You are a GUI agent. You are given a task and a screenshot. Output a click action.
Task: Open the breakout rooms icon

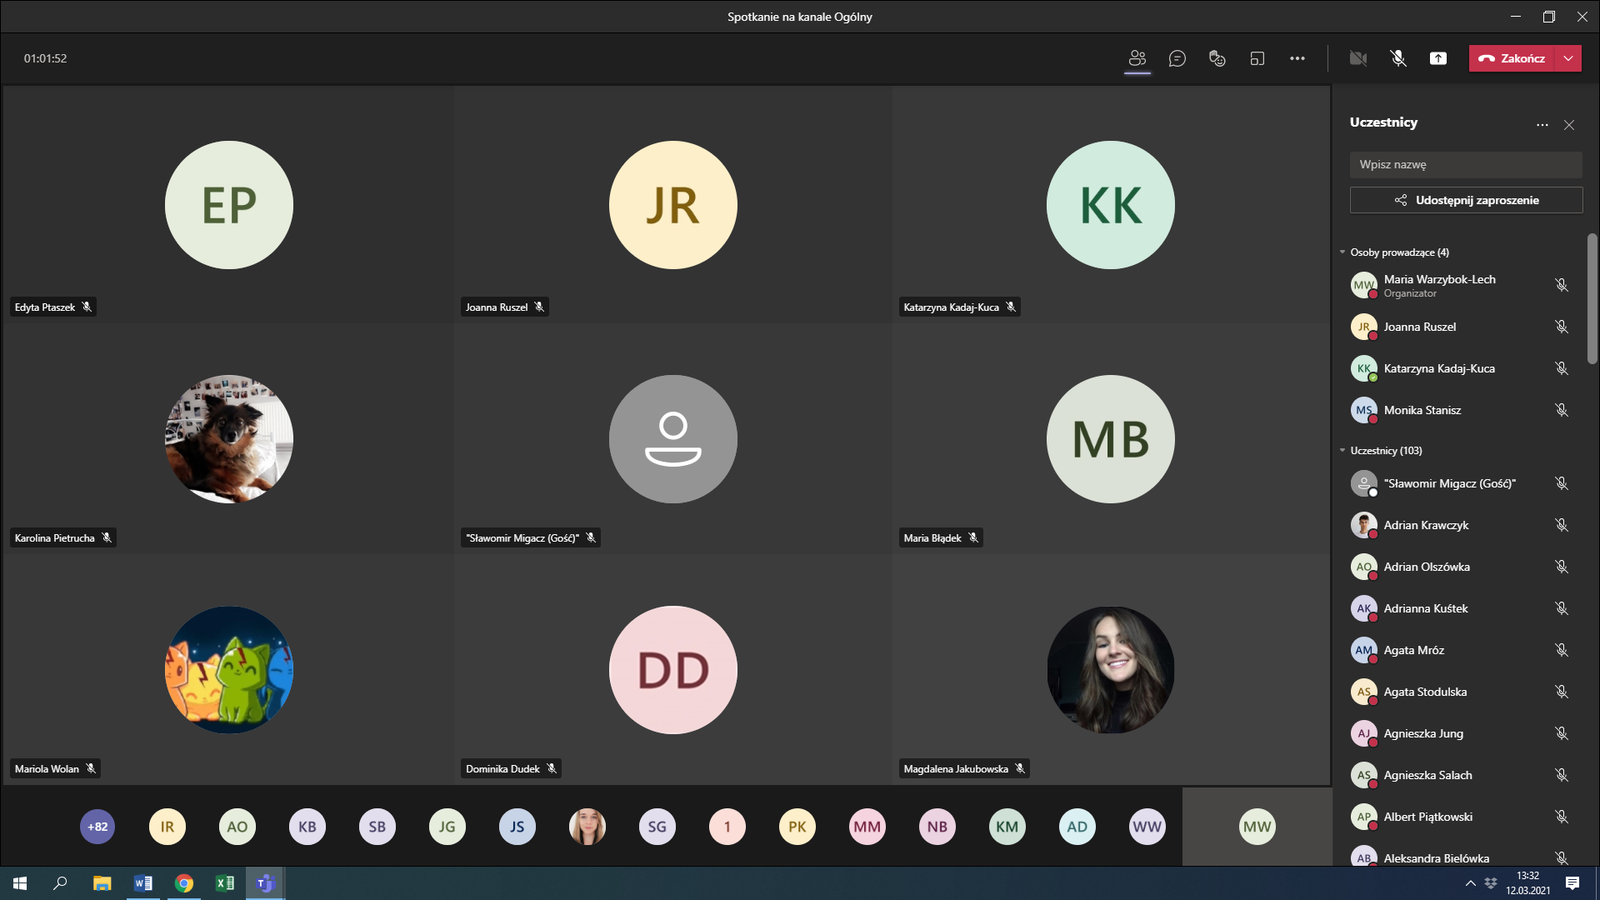[1257, 58]
